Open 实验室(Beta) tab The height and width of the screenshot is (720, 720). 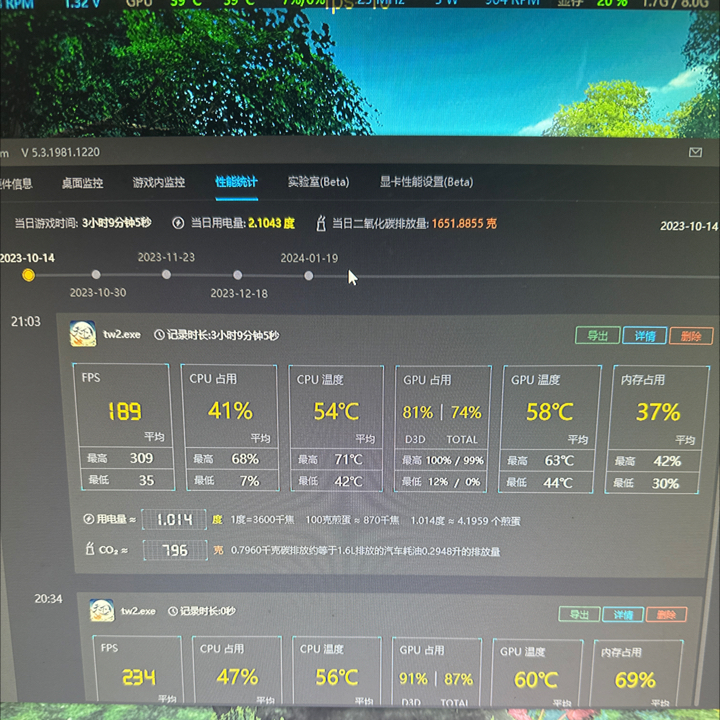coord(319,182)
